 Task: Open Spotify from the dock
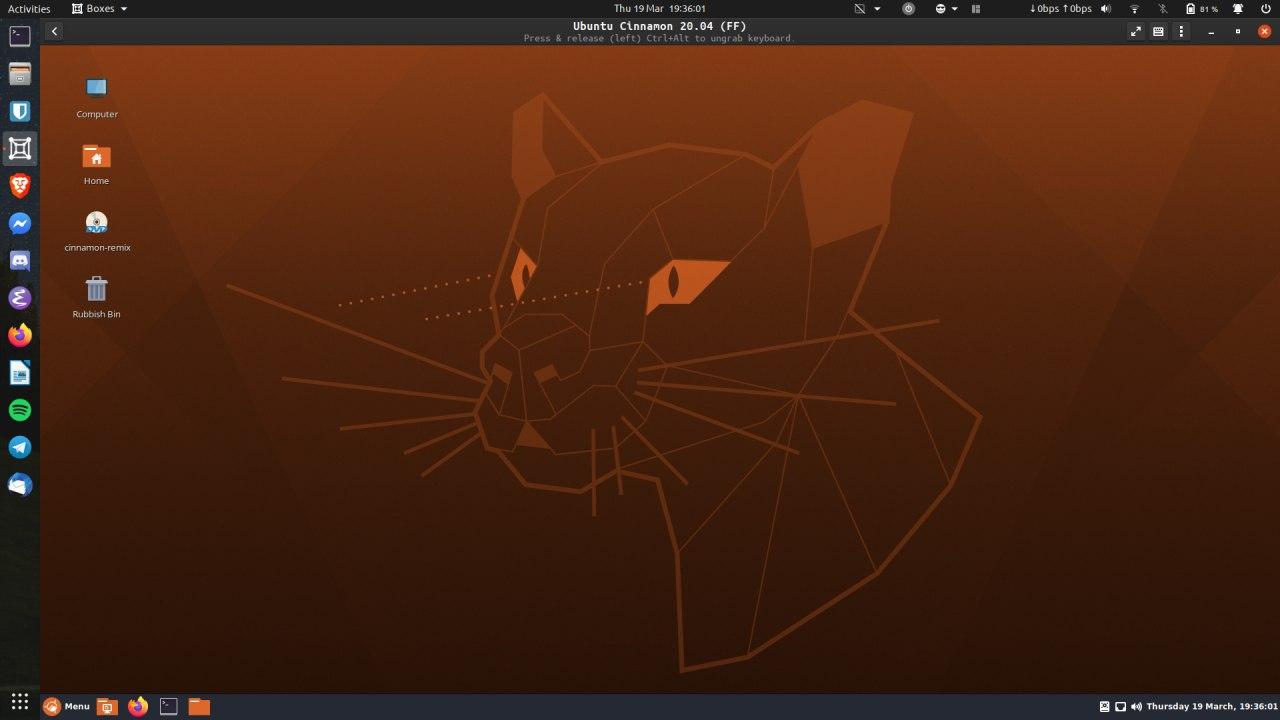20,410
